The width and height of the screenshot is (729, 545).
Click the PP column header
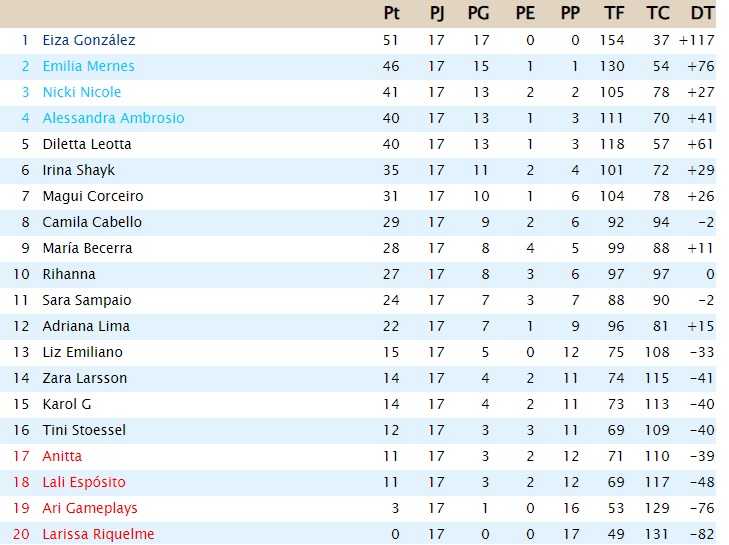point(570,13)
